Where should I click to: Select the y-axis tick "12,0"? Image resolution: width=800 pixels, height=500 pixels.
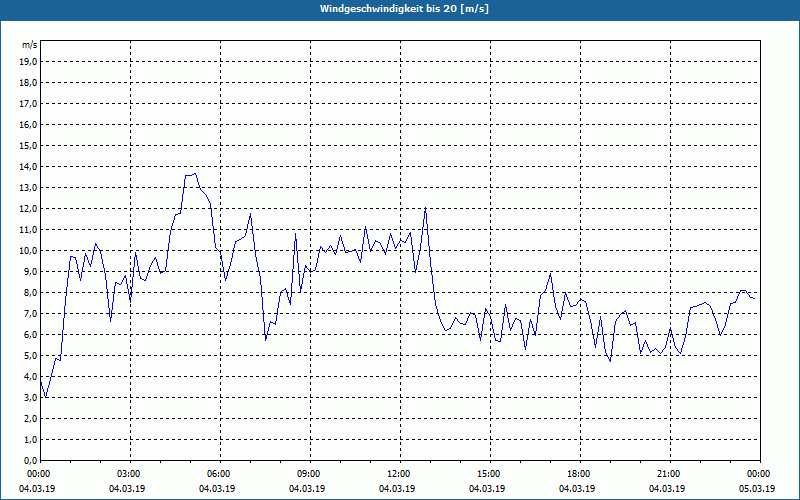click(x=28, y=209)
